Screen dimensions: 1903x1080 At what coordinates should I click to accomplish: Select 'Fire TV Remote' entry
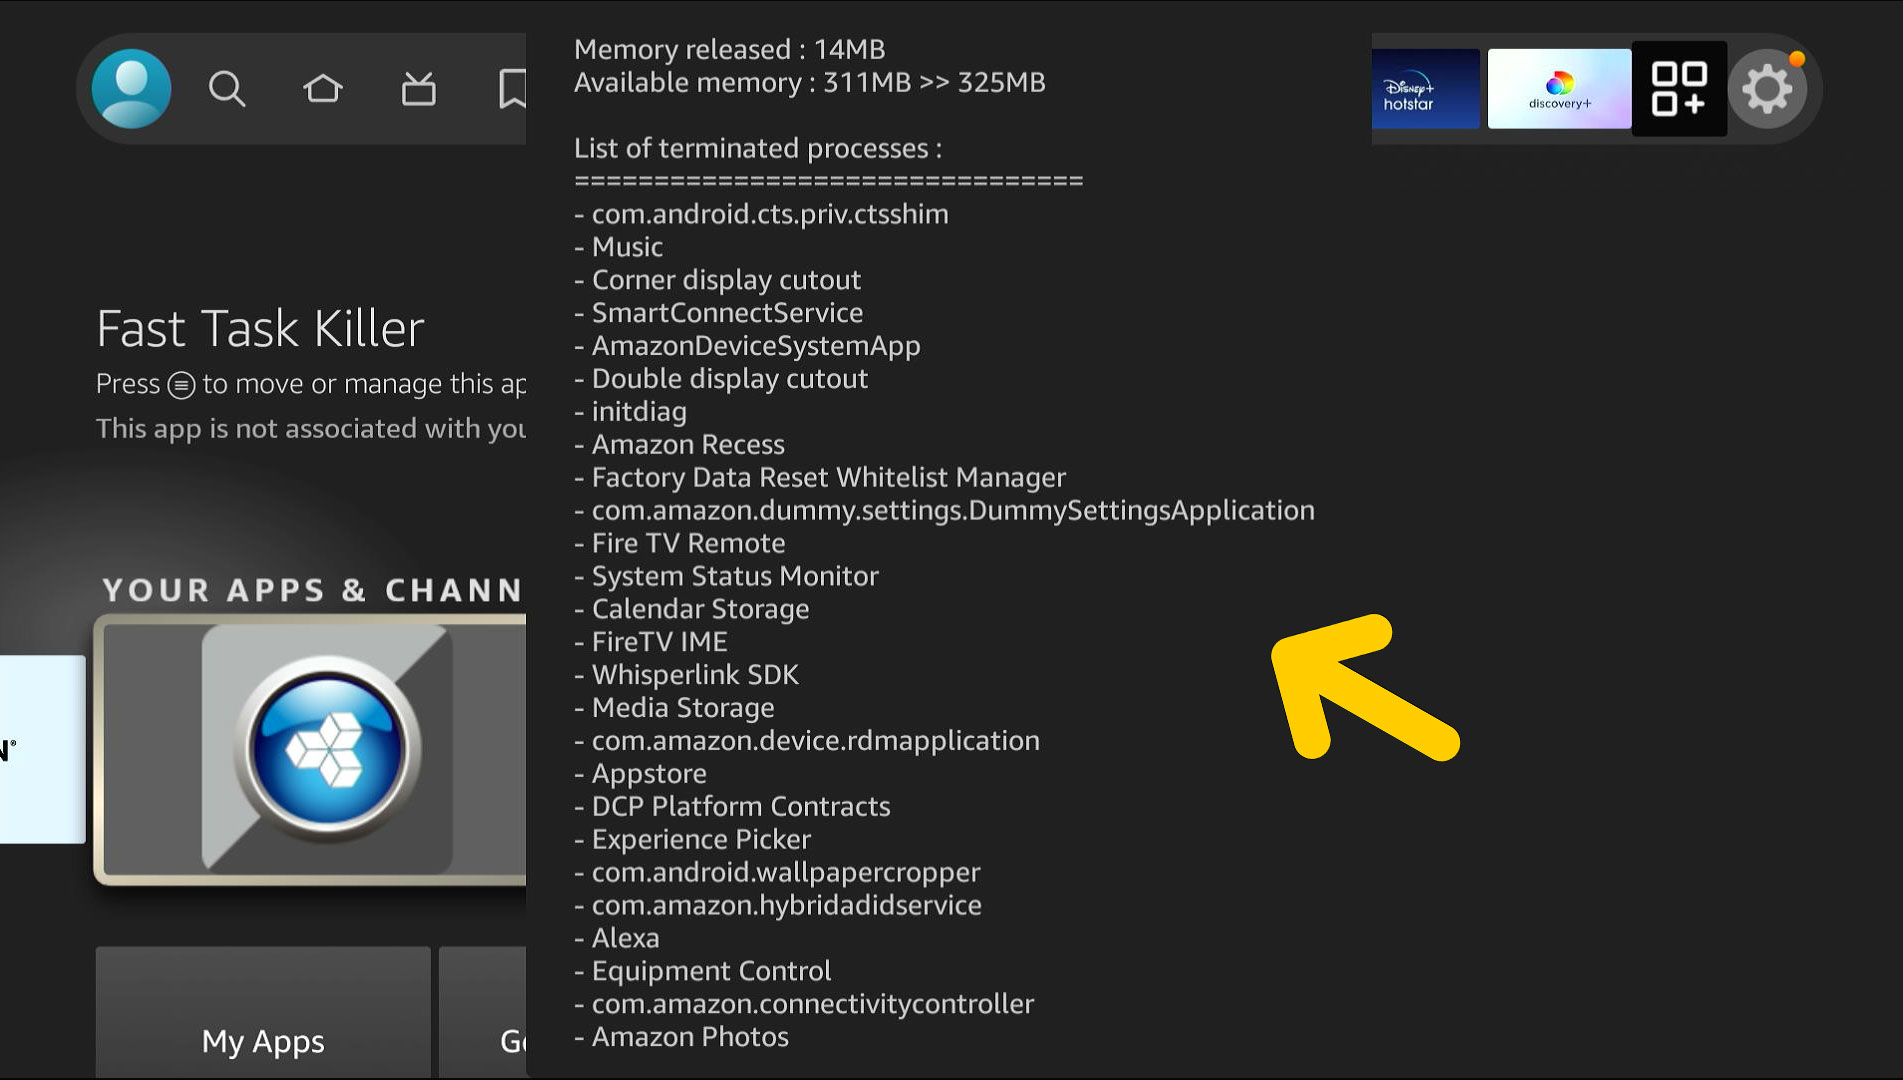pos(680,544)
